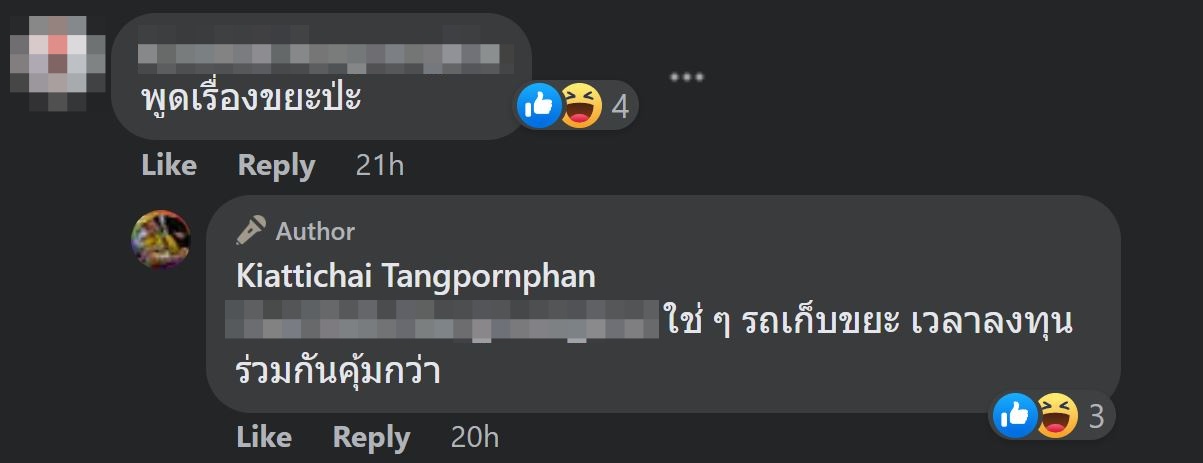This screenshot has width=1203, height=463.
Task: View the reaction count of 4
Action: coord(620,106)
